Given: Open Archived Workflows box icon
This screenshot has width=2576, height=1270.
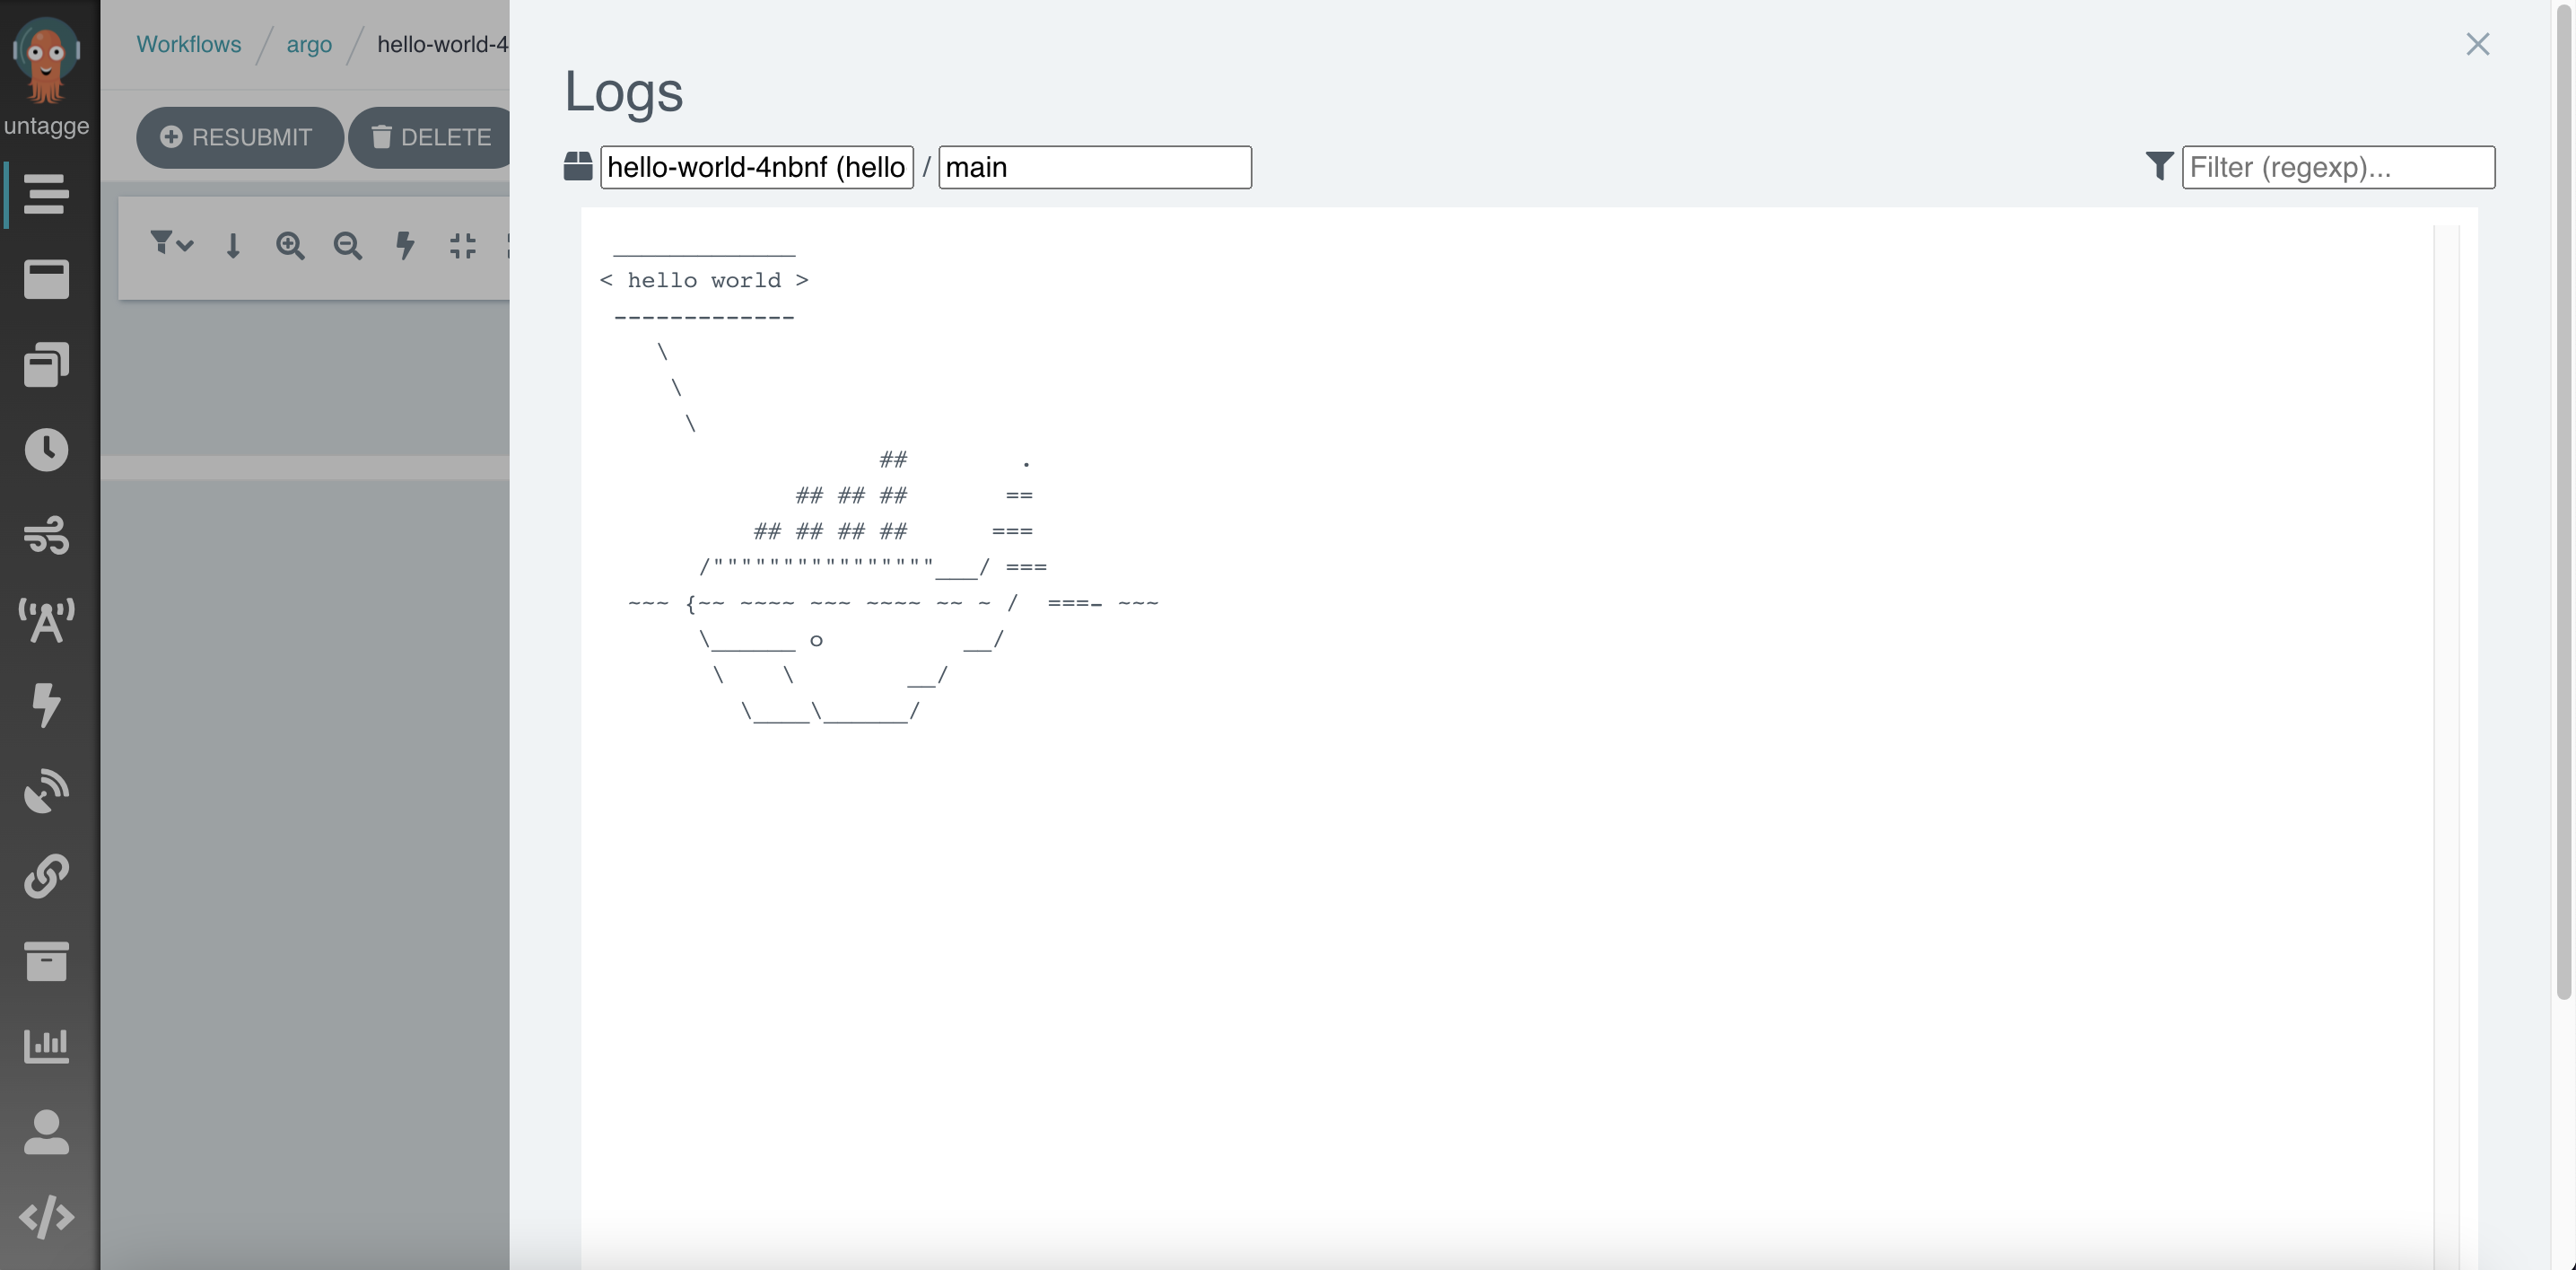Looking at the screenshot, I should coord(46,961).
